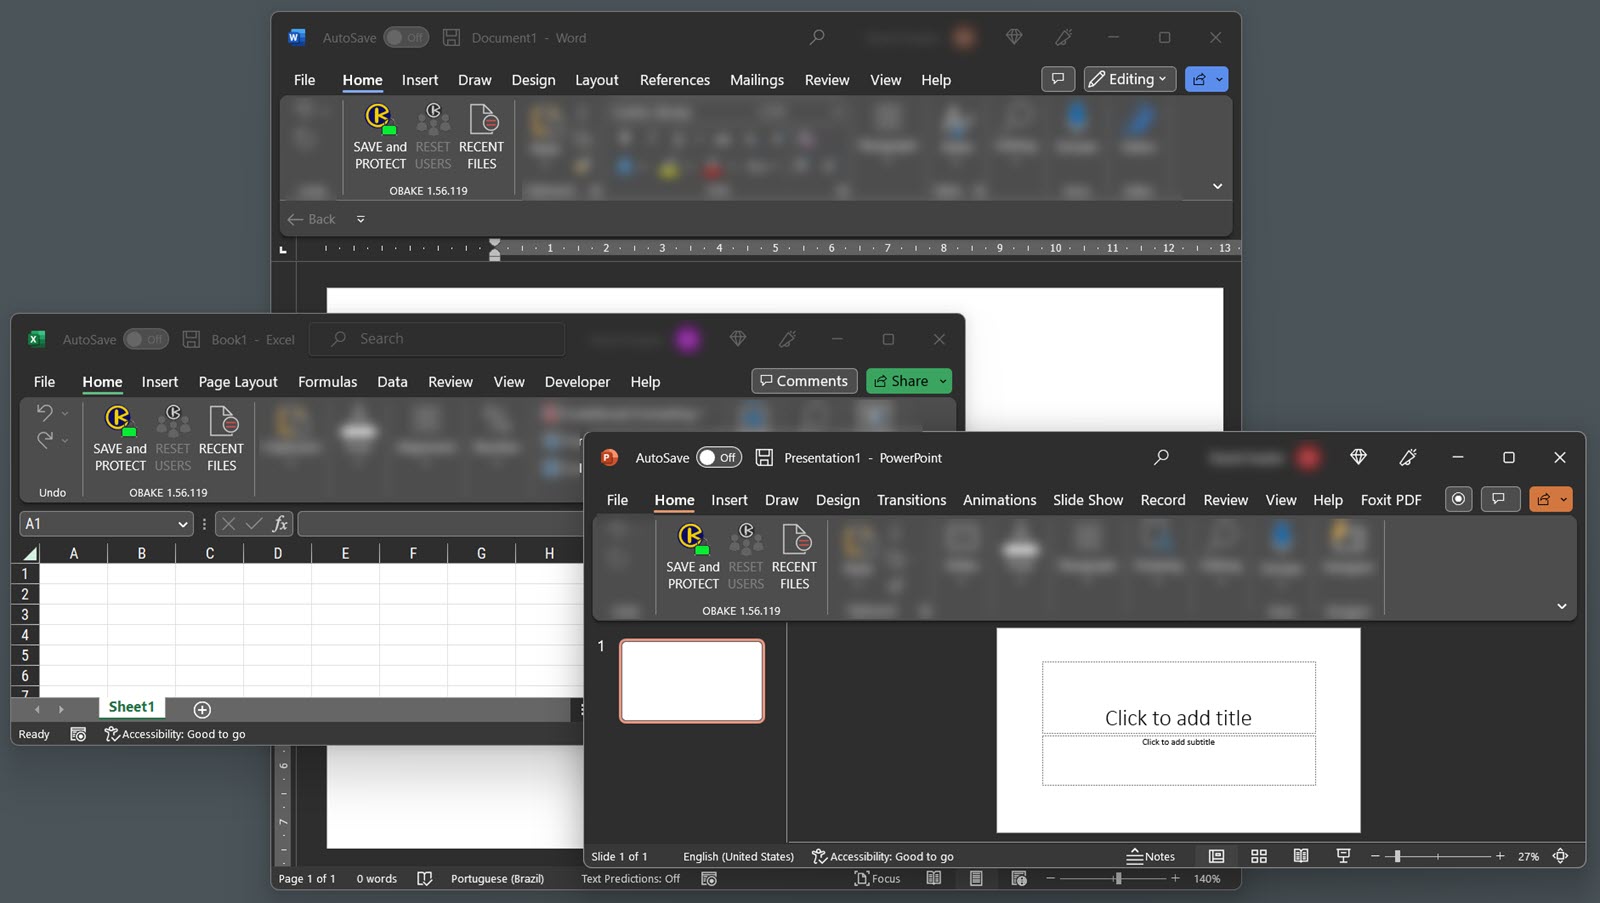Open Mailings tab in Word
Image resolution: width=1600 pixels, height=903 pixels.
click(x=757, y=80)
